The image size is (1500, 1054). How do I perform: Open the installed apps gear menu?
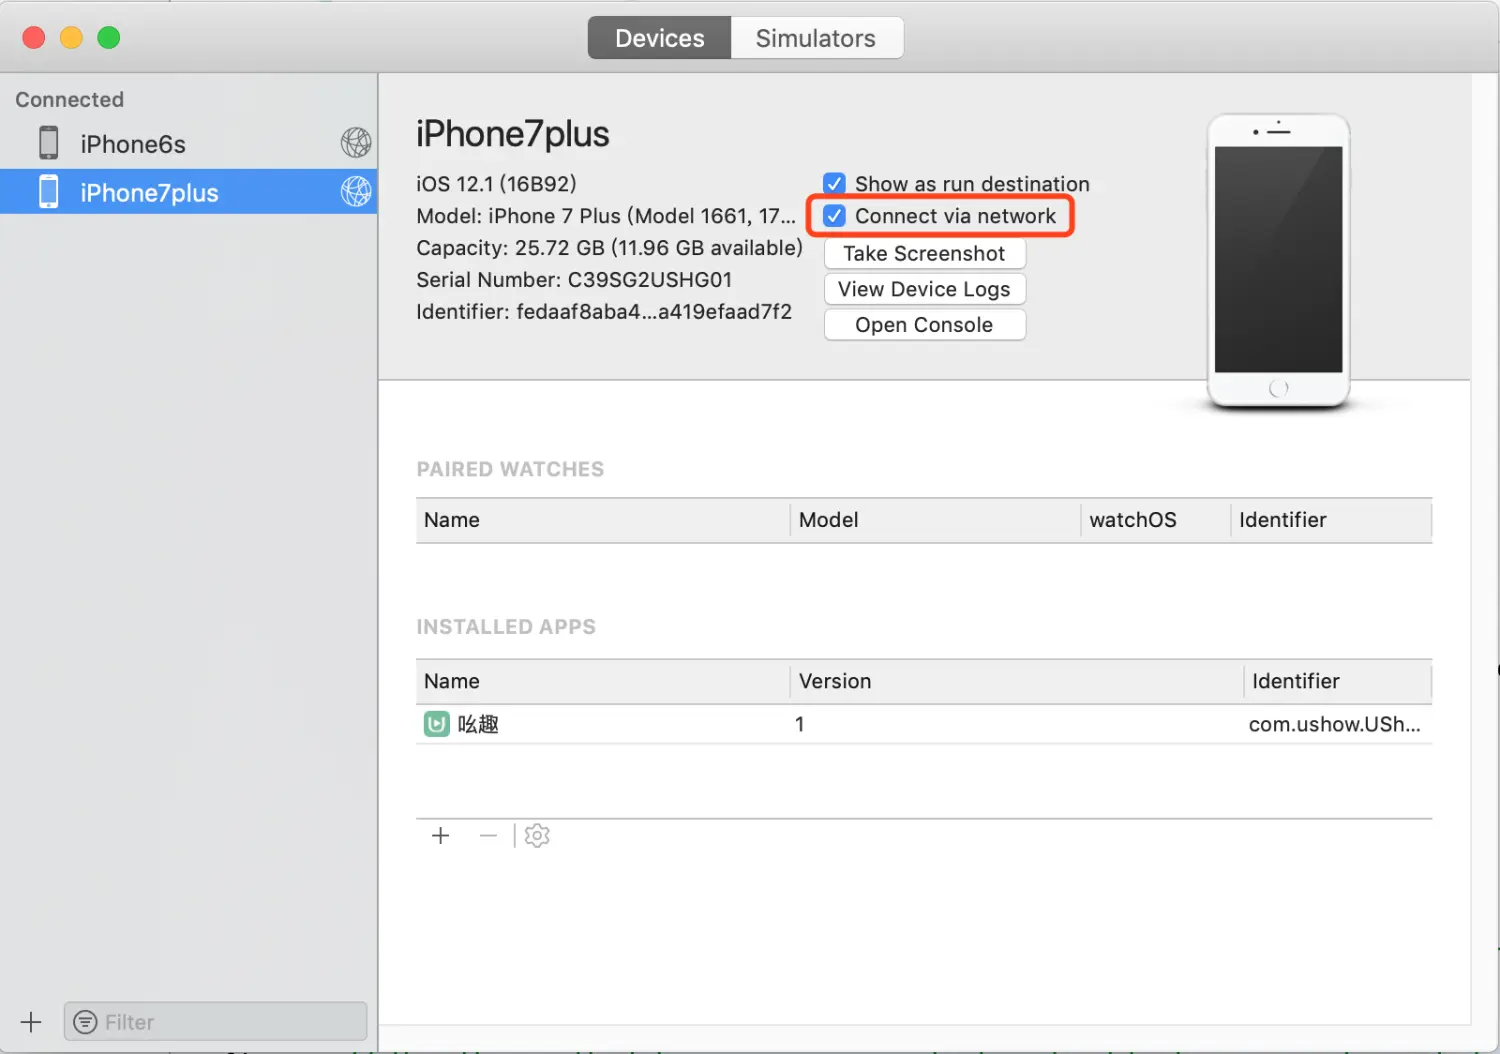point(537,835)
